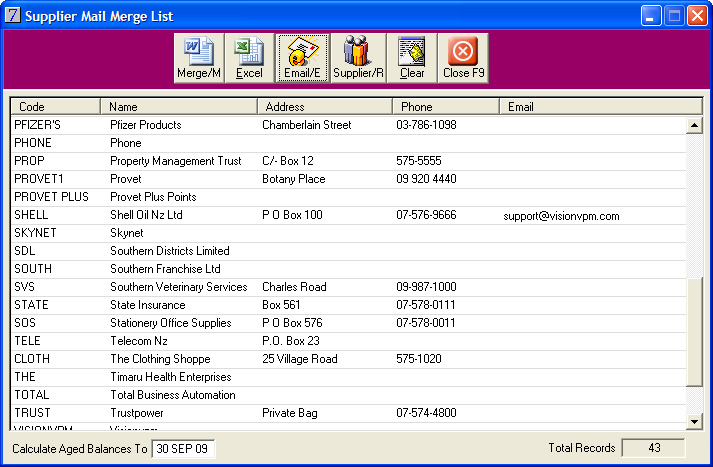Sort by the Name column header
This screenshot has height=467, width=713.
[179, 106]
